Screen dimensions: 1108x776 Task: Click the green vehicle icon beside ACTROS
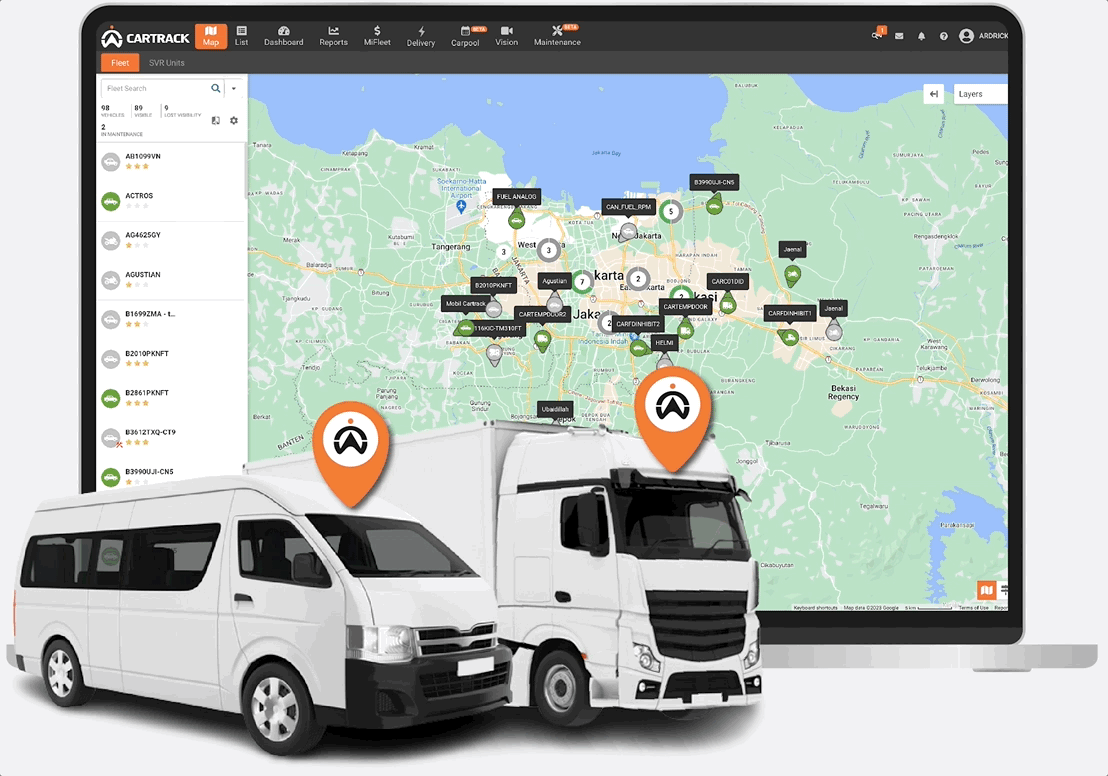coord(110,201)
